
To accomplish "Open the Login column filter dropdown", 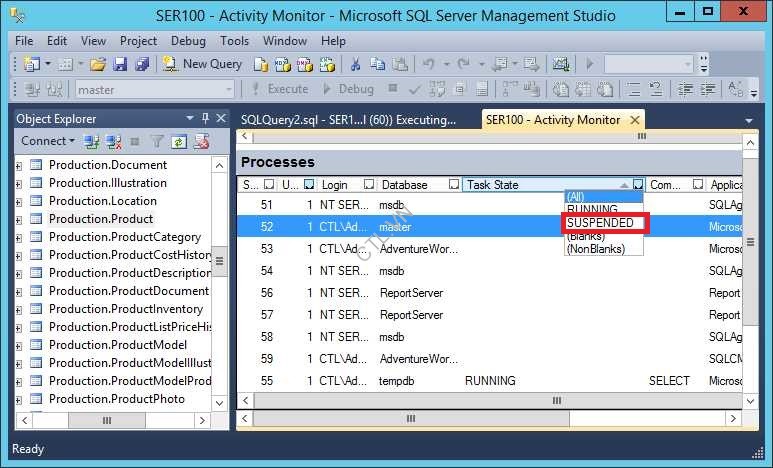I will [x=369, y=185].
